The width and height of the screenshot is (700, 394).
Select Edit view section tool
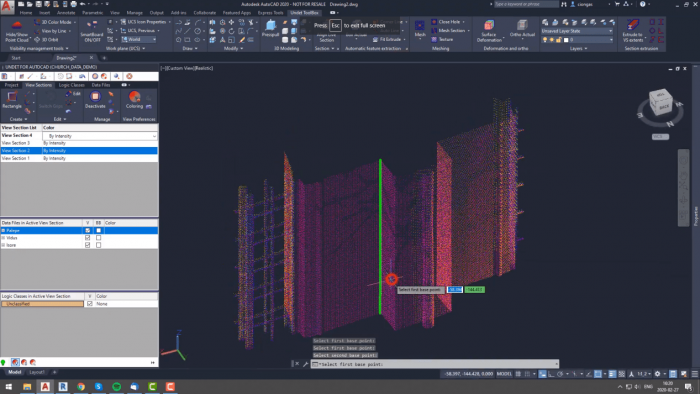pyautogui.click(x=73, y=94)
